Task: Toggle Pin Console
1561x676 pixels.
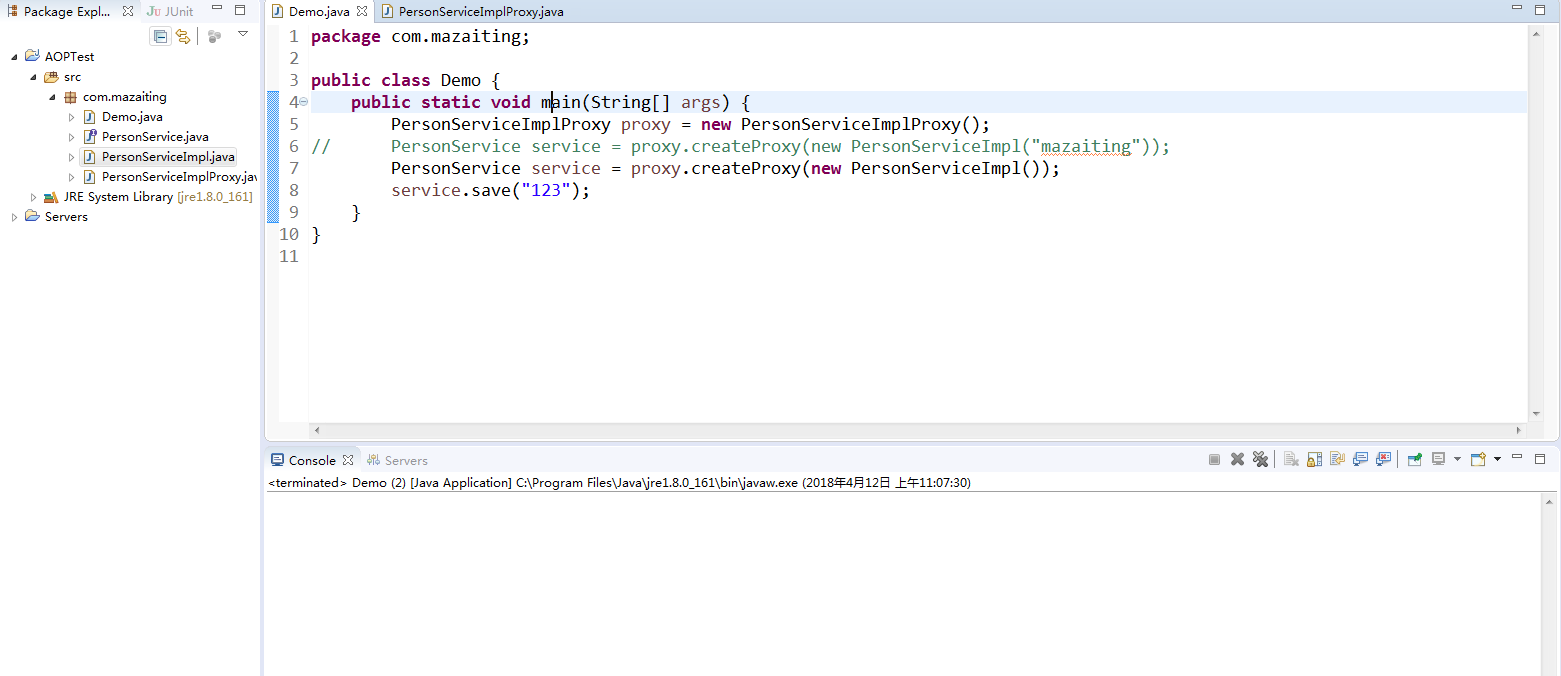Action: [x=1414, y=459]
